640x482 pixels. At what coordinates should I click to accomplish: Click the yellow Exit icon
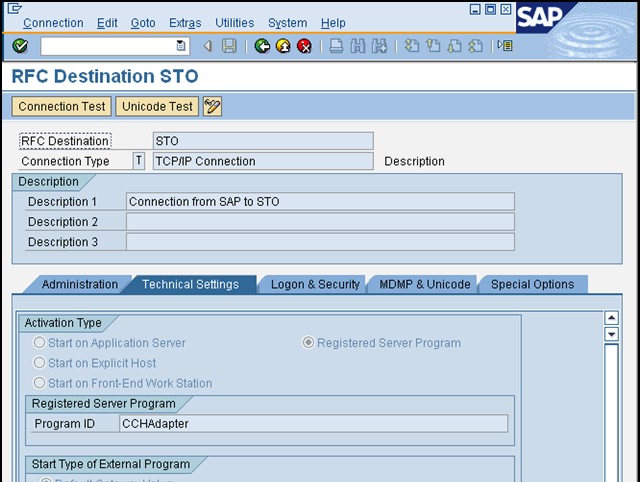coord(283,46)
